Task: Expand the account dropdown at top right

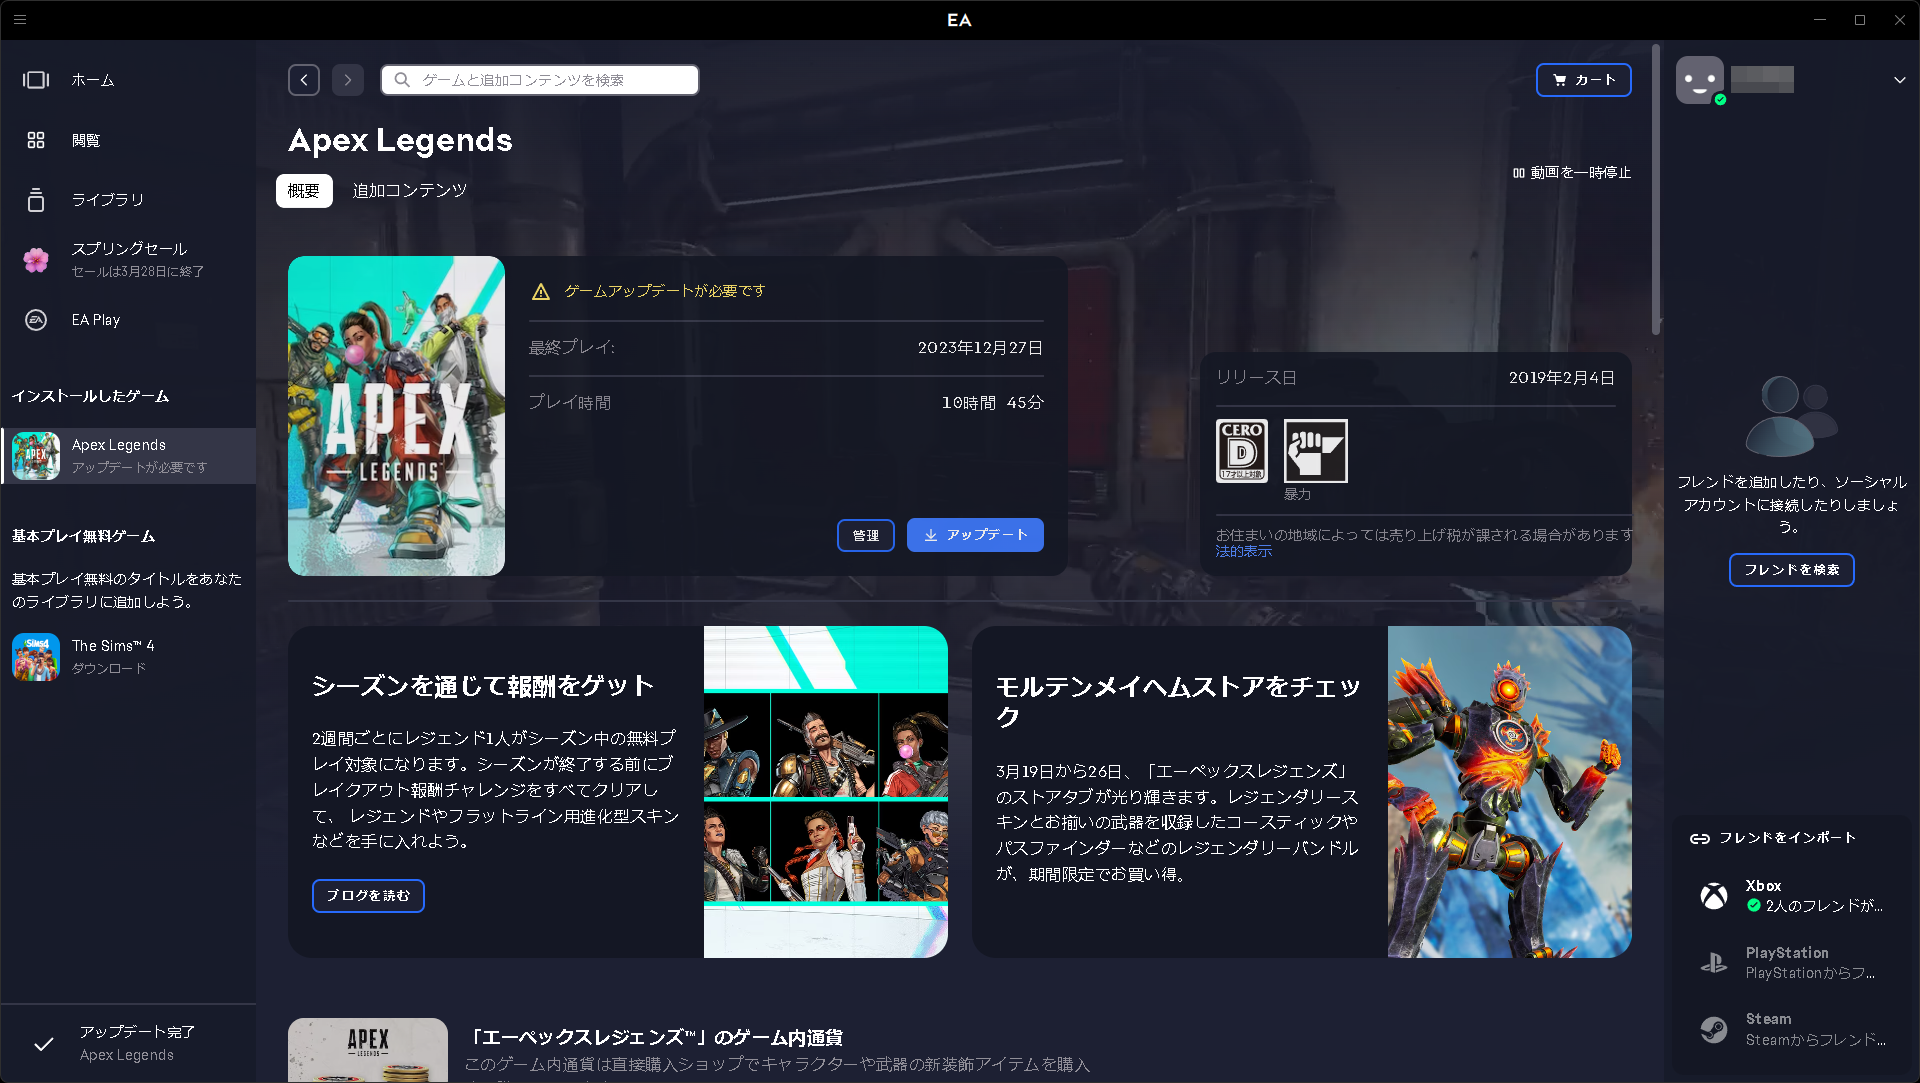Action: tap(1898, 79)
